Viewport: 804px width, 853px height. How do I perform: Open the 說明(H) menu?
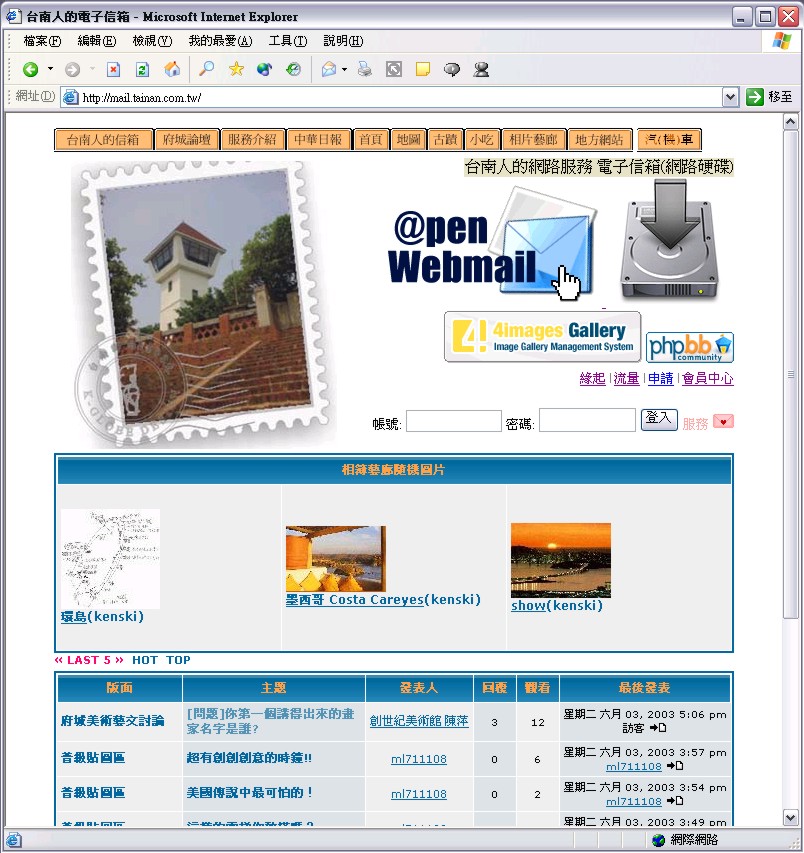pyautogui.click(x=343, y=41)
